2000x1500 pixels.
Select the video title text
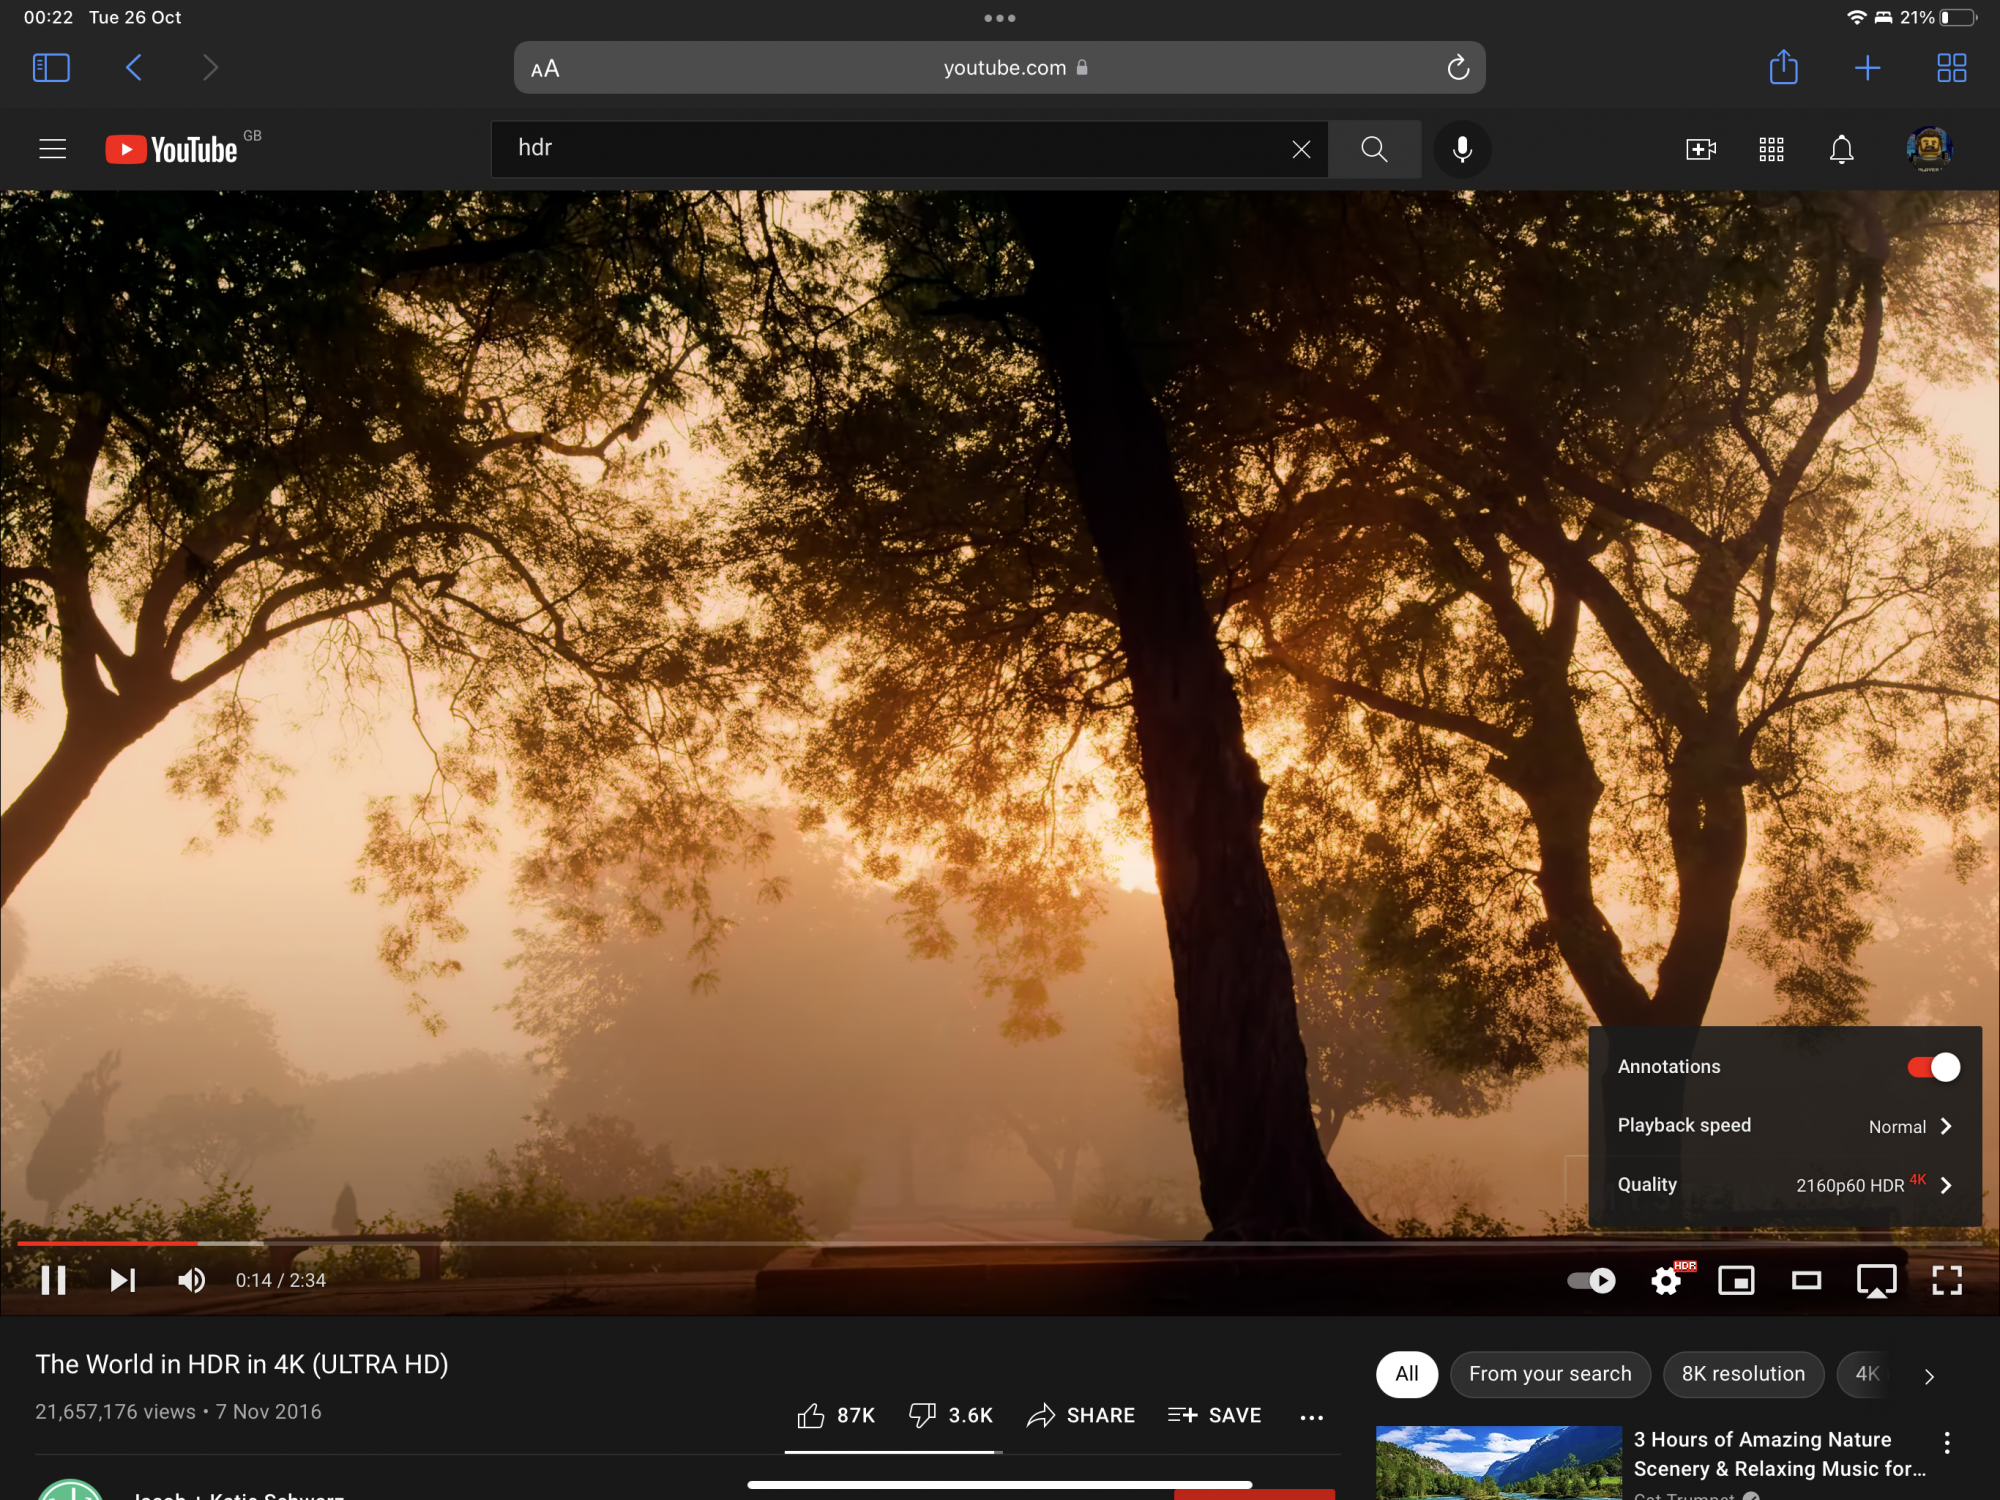coord(242,1365)
